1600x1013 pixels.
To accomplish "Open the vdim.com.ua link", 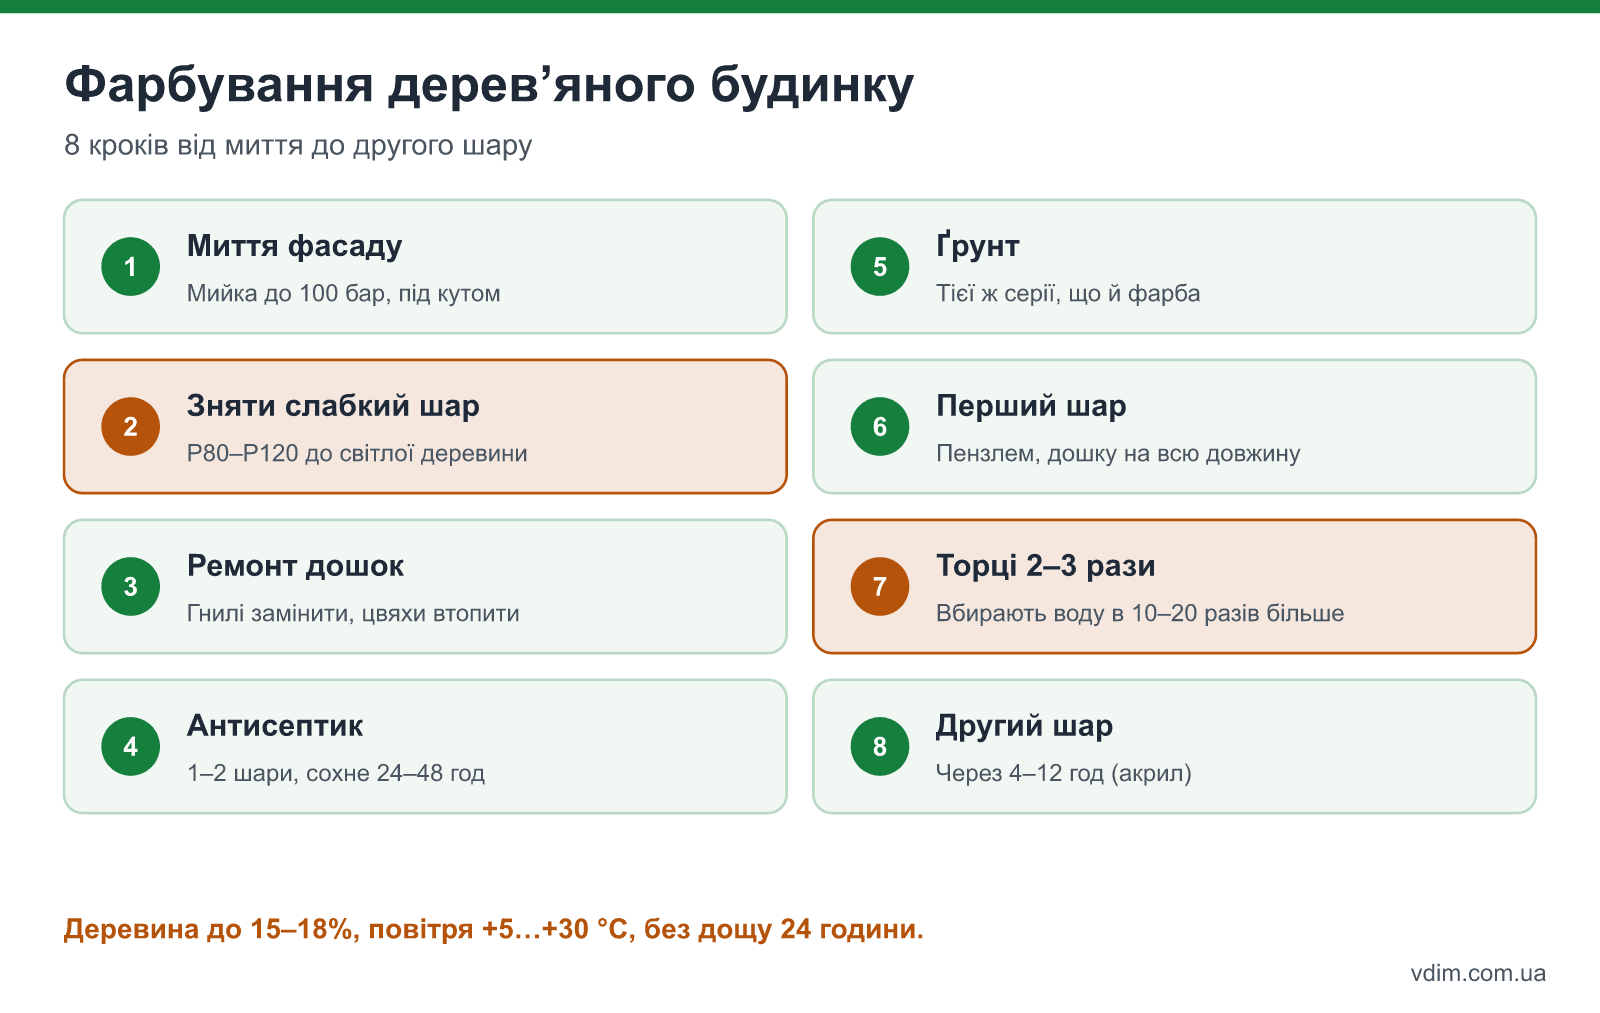I will click(x=1478, y=973).
